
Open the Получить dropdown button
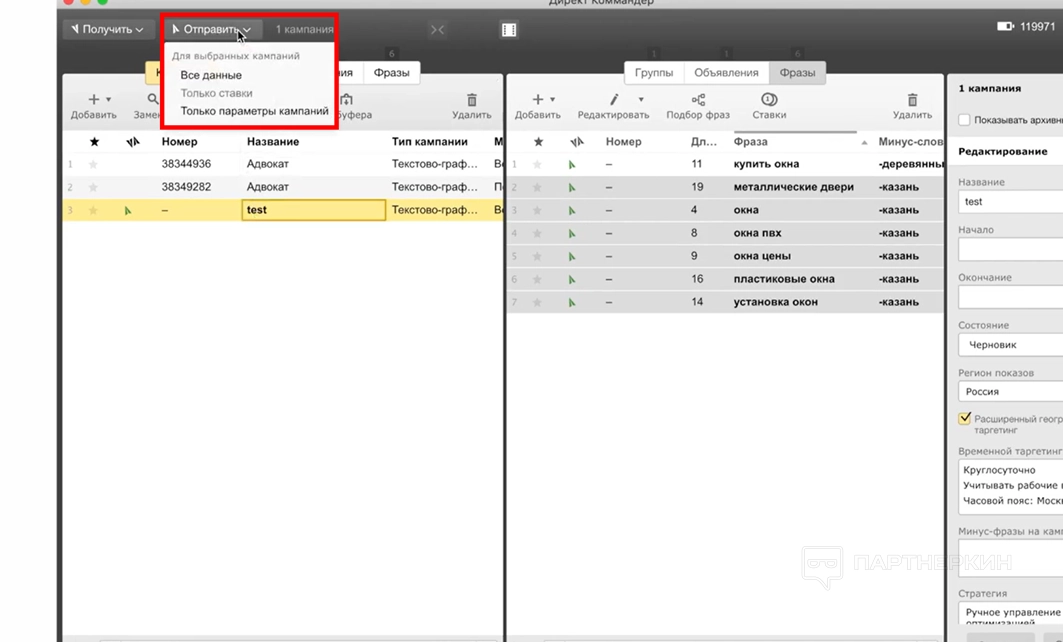click(x=108, y=30)
